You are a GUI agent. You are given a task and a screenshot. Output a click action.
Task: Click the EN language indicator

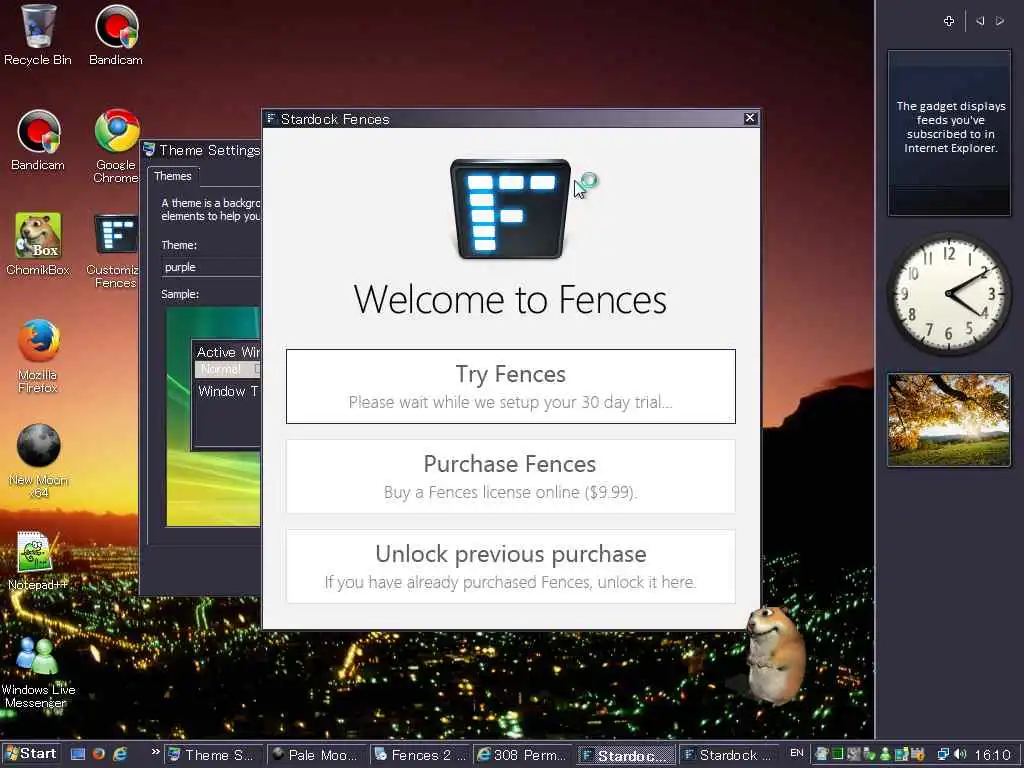[797, 753]
